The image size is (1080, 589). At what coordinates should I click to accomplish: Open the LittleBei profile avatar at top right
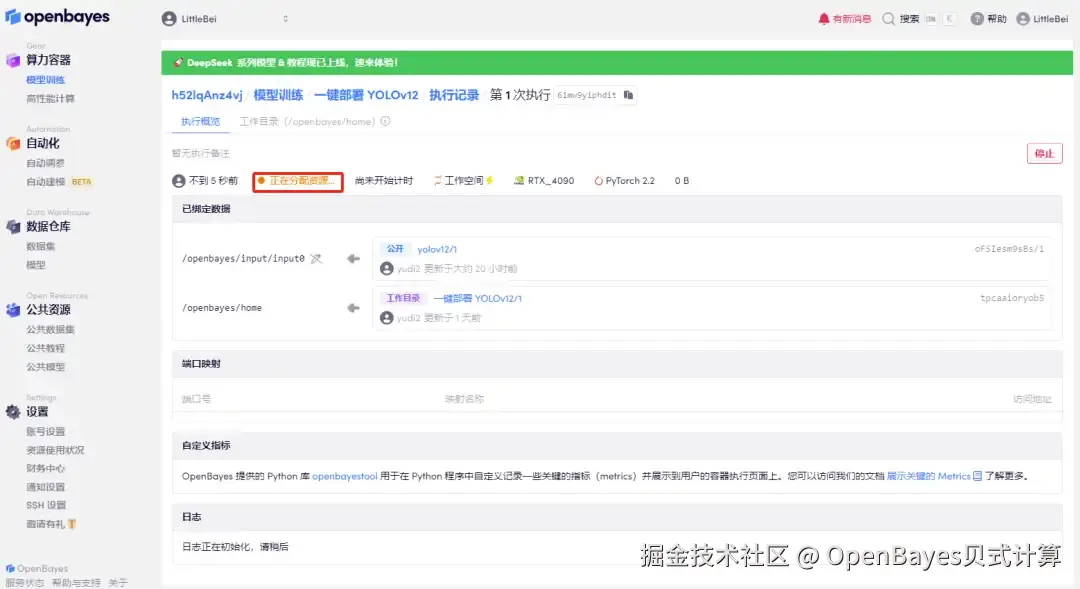[1023, 19]
